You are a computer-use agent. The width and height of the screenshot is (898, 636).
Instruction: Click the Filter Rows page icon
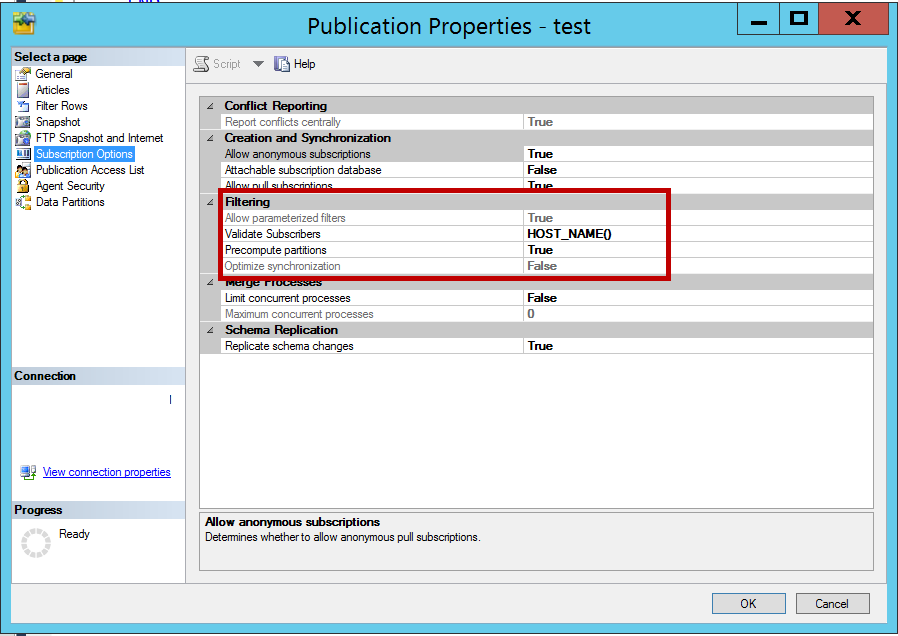(x=23, y=106)
